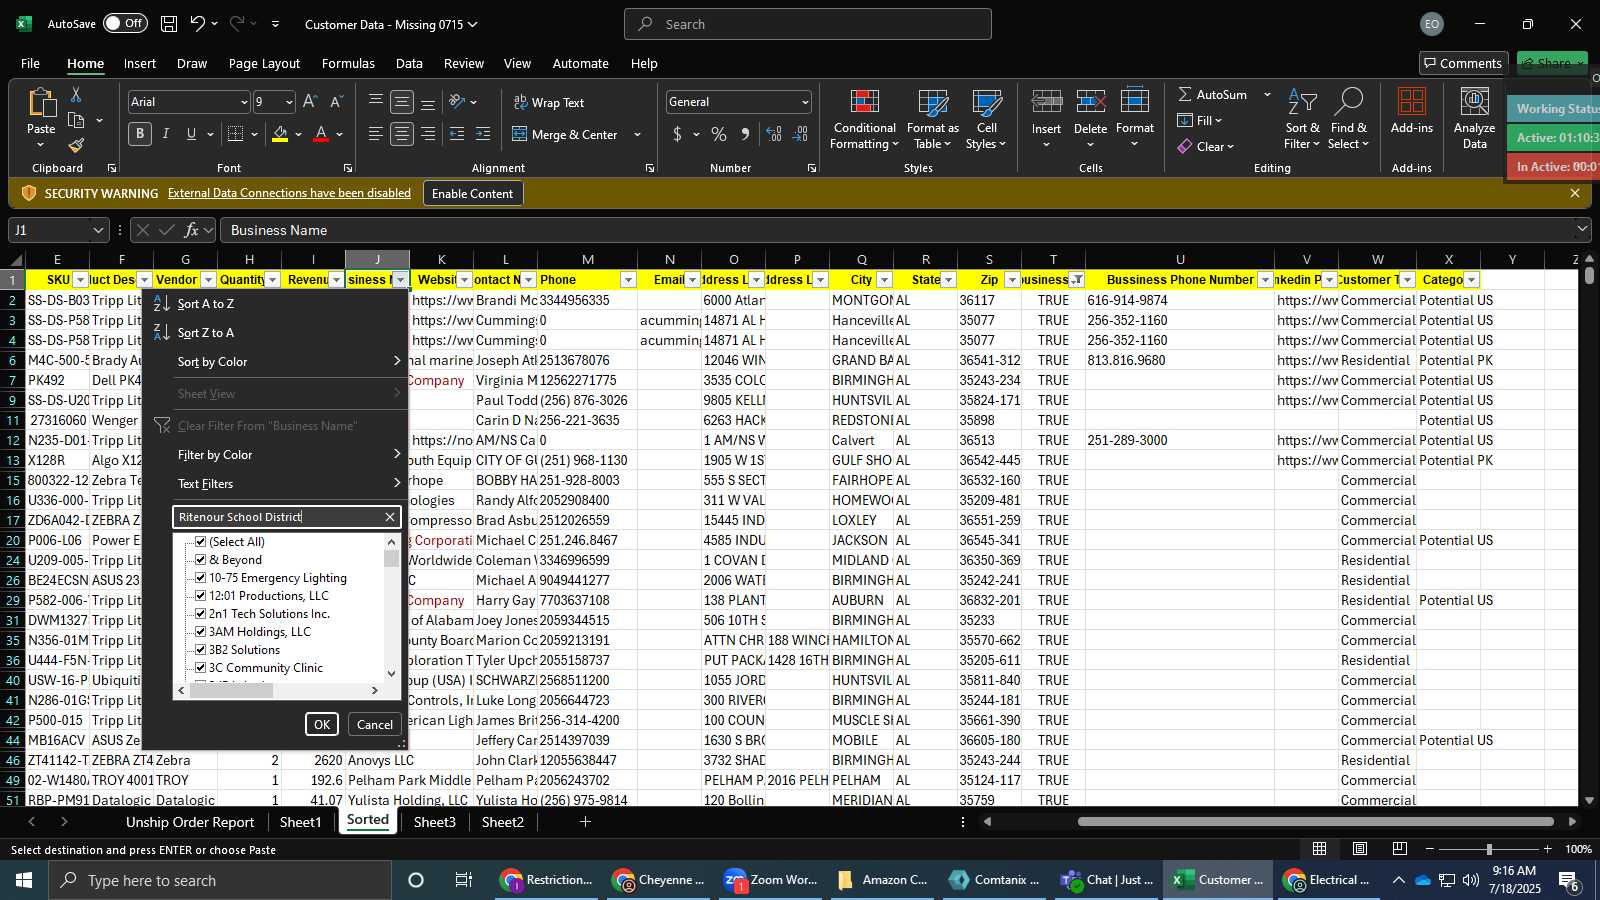1600x900 pixels.
Task: Toggle the AutoSave switch
Action: click(x=125, y=23)
